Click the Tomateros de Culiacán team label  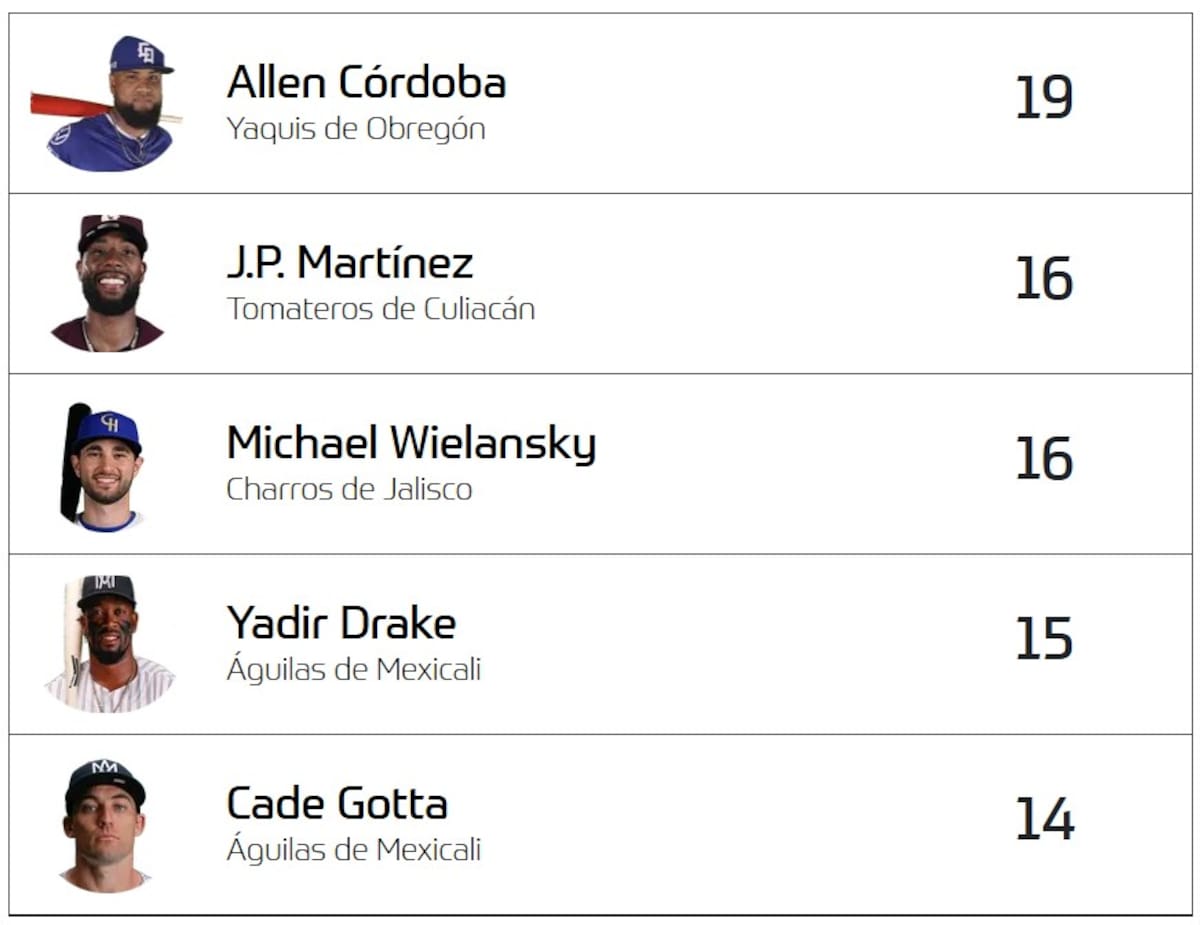click(380, 309)
